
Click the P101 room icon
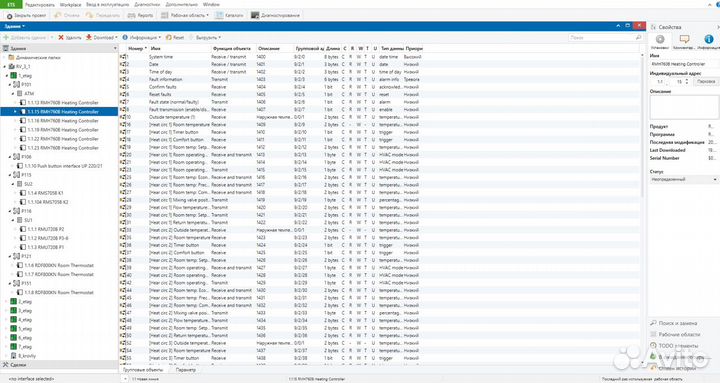17,85
